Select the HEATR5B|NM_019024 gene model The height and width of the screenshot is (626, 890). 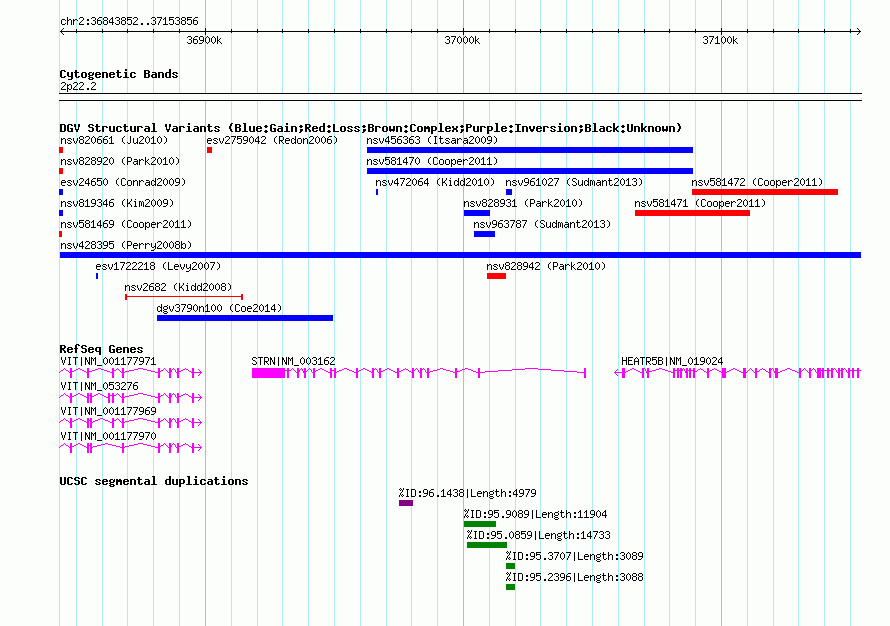click(738, 373)
